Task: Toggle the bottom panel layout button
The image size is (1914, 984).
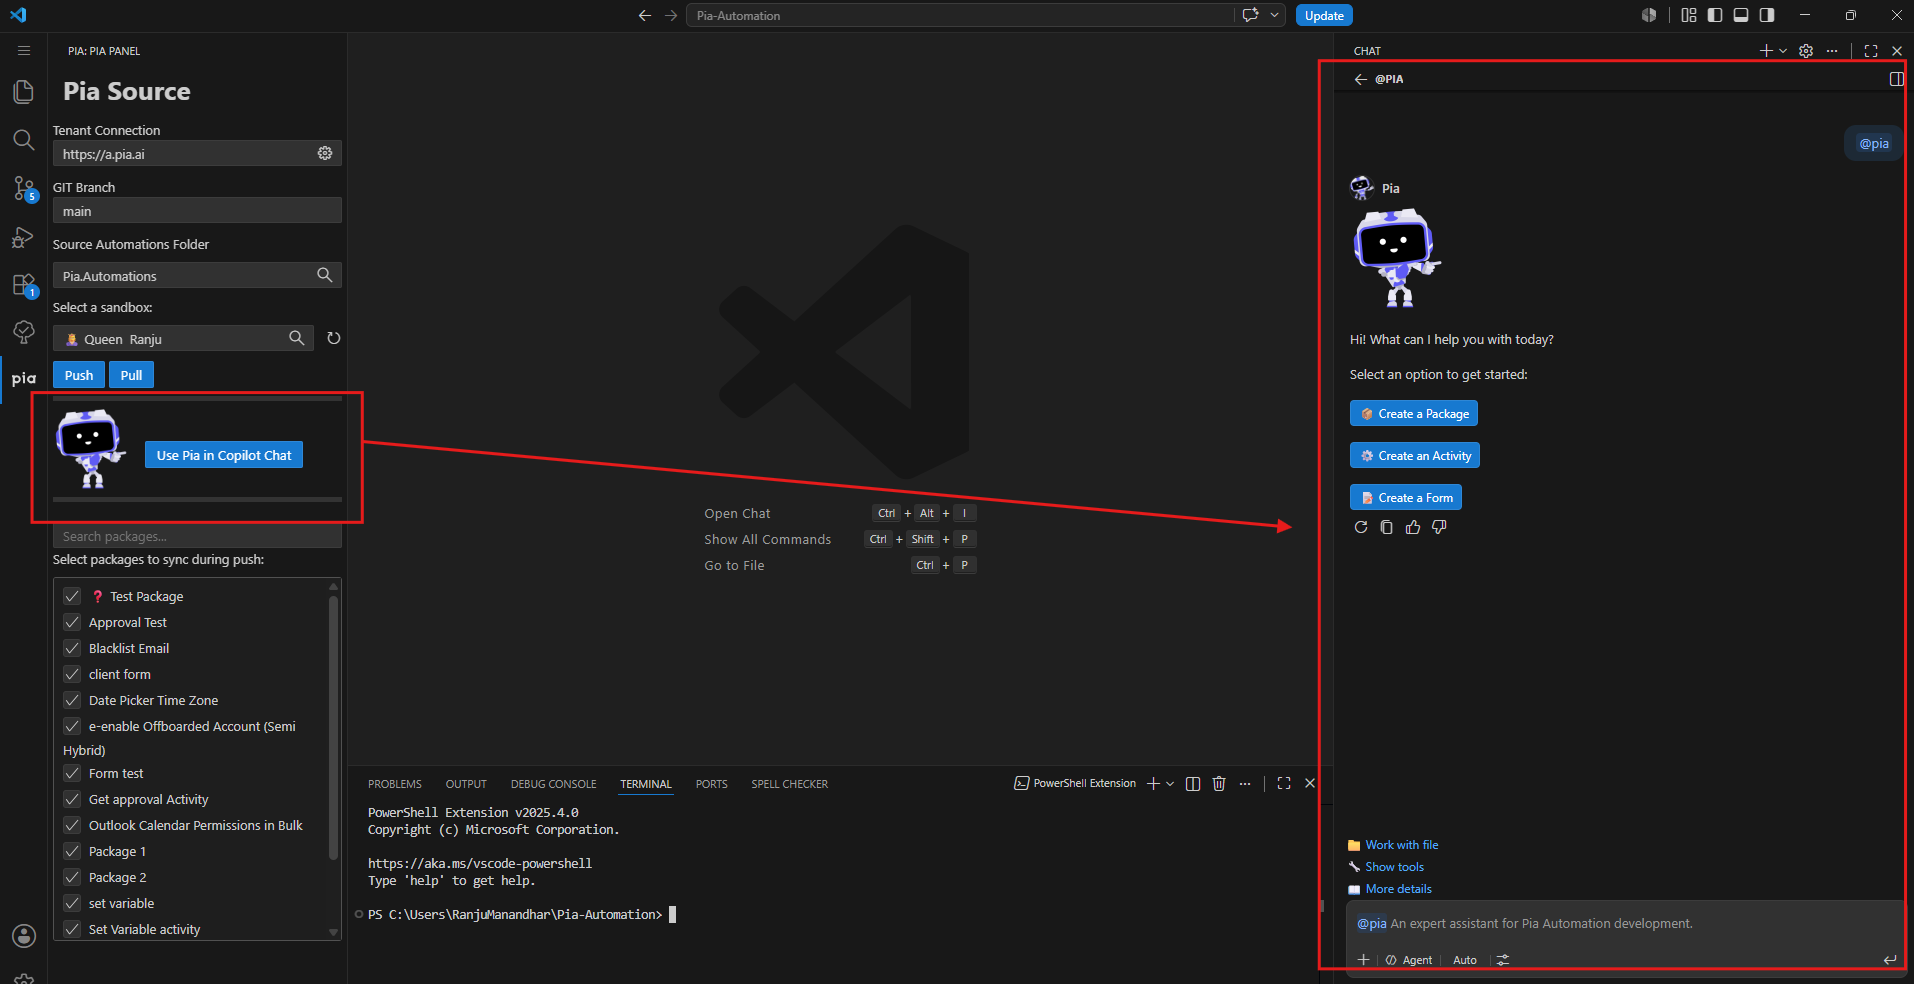Action: [x=1741, y=15]
